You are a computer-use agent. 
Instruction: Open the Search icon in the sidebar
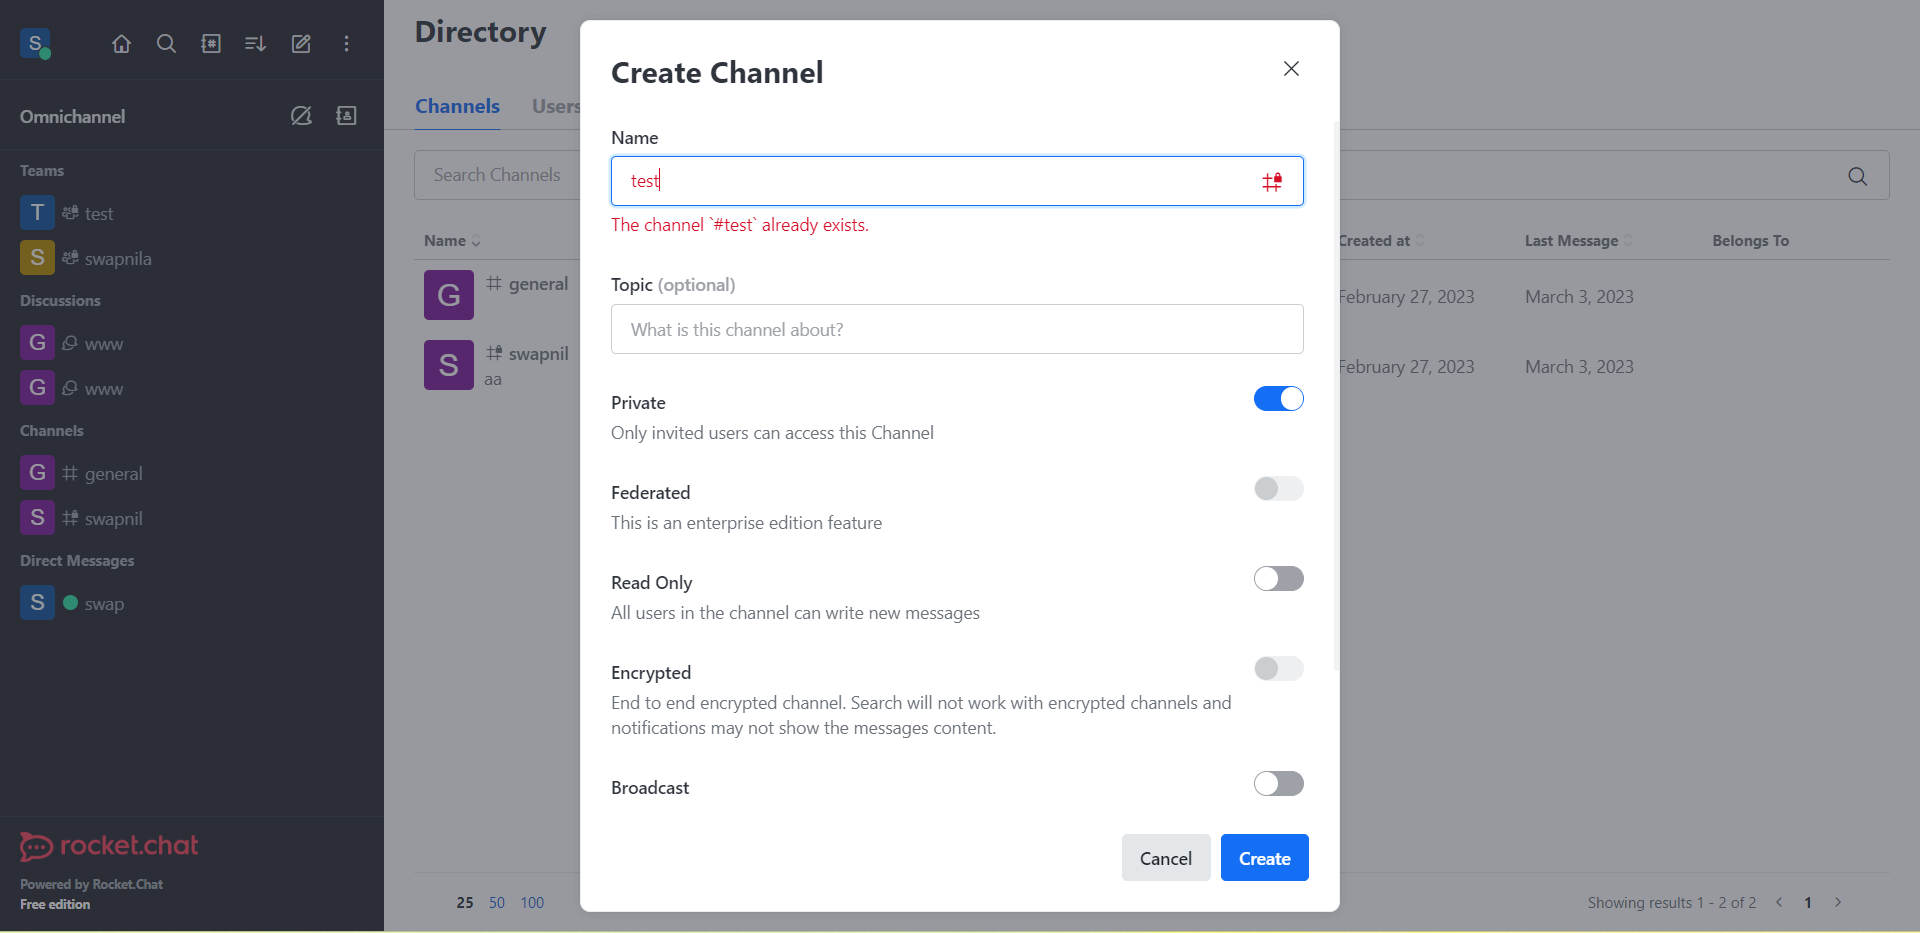pos(166,43)
